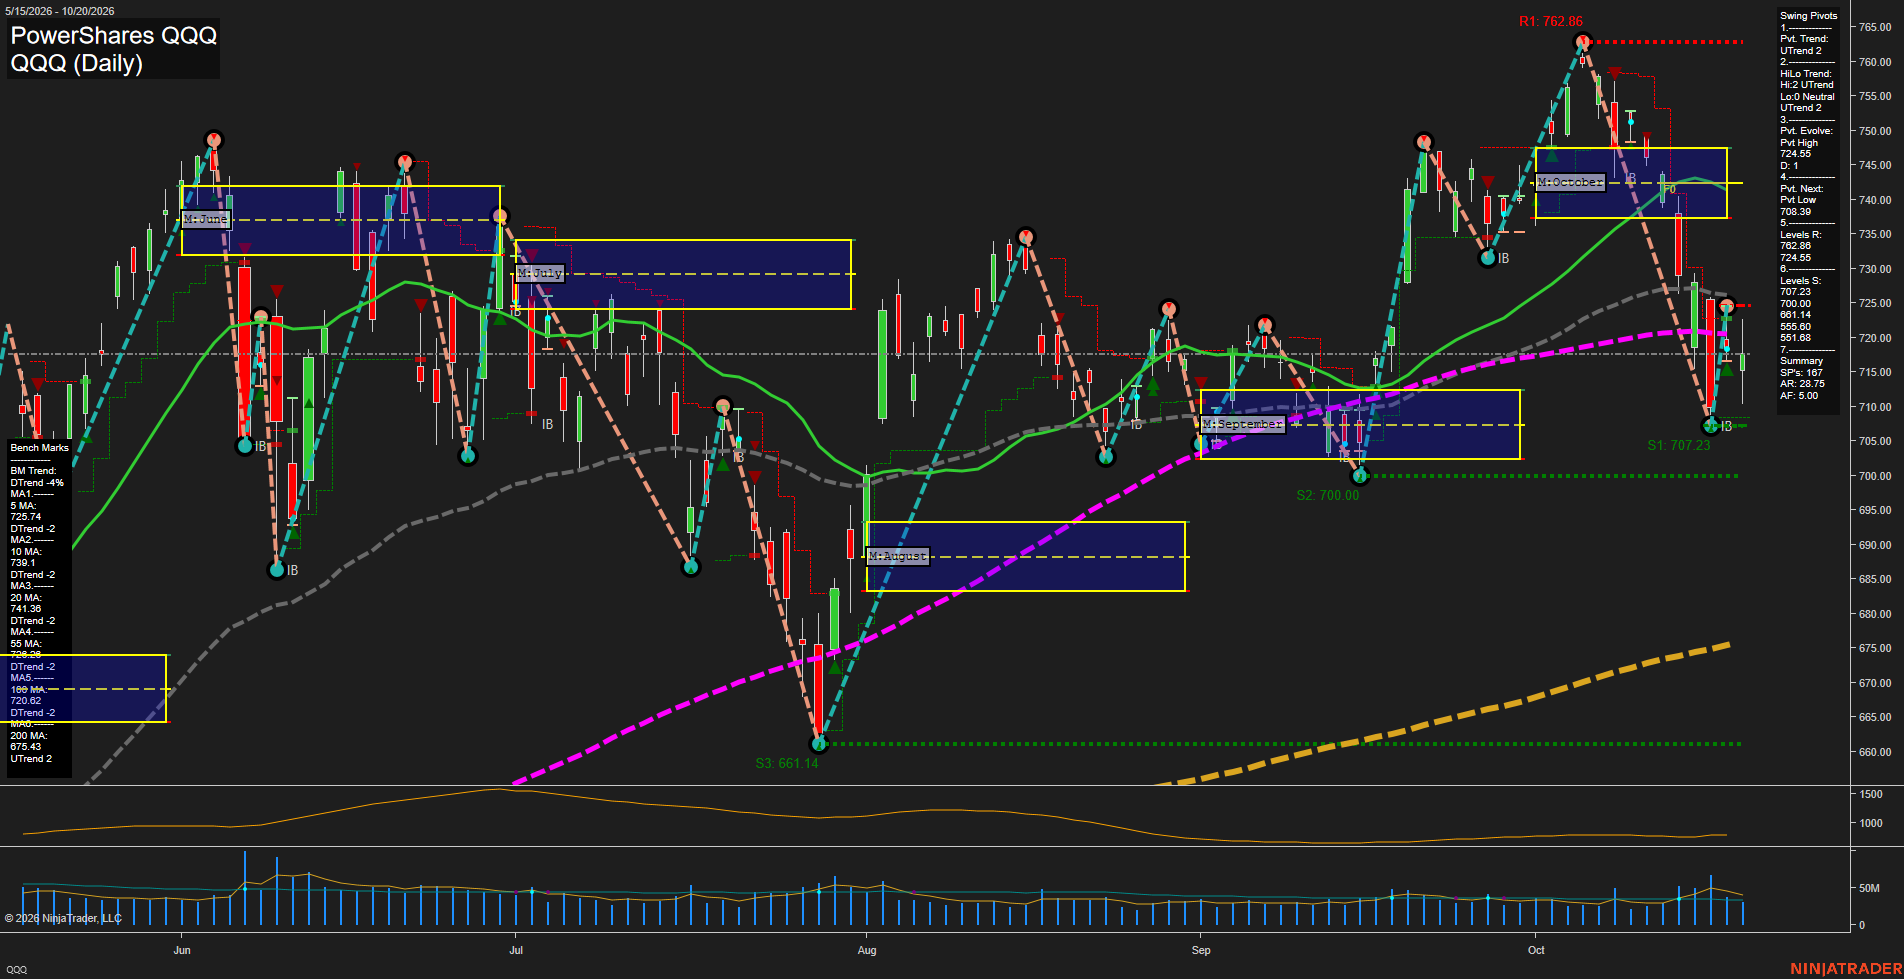This screenshot has width=1904, height=979.
Task: Click the Bench Marks panel heading
Action: point(40,448)
